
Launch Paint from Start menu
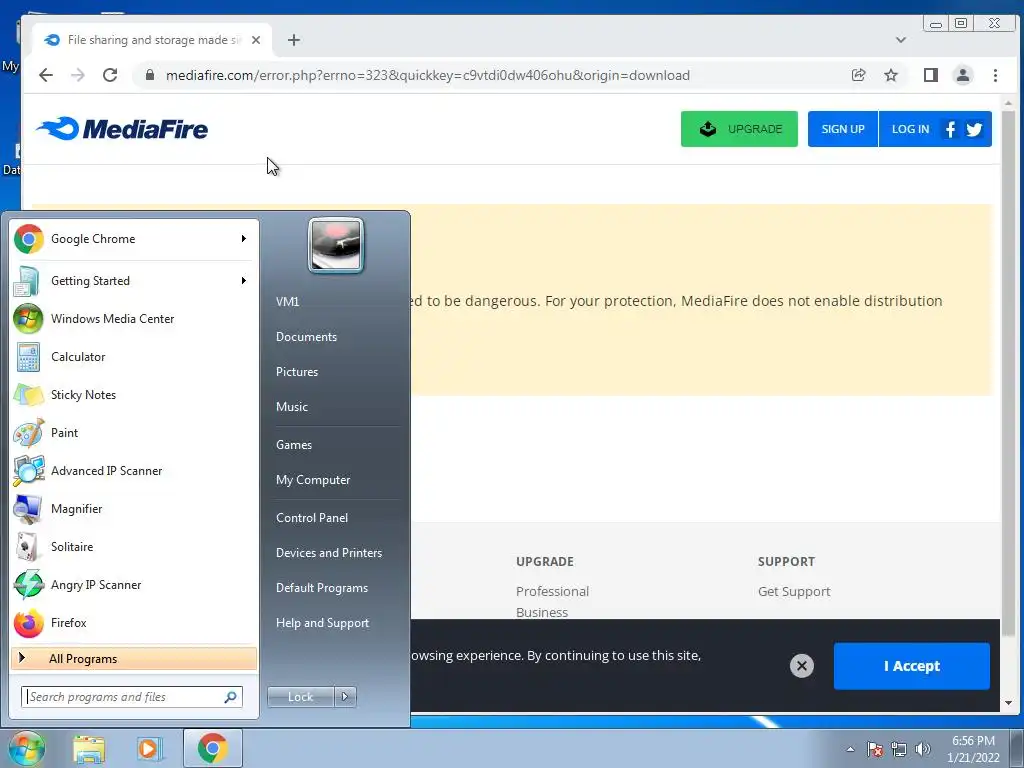134,432
